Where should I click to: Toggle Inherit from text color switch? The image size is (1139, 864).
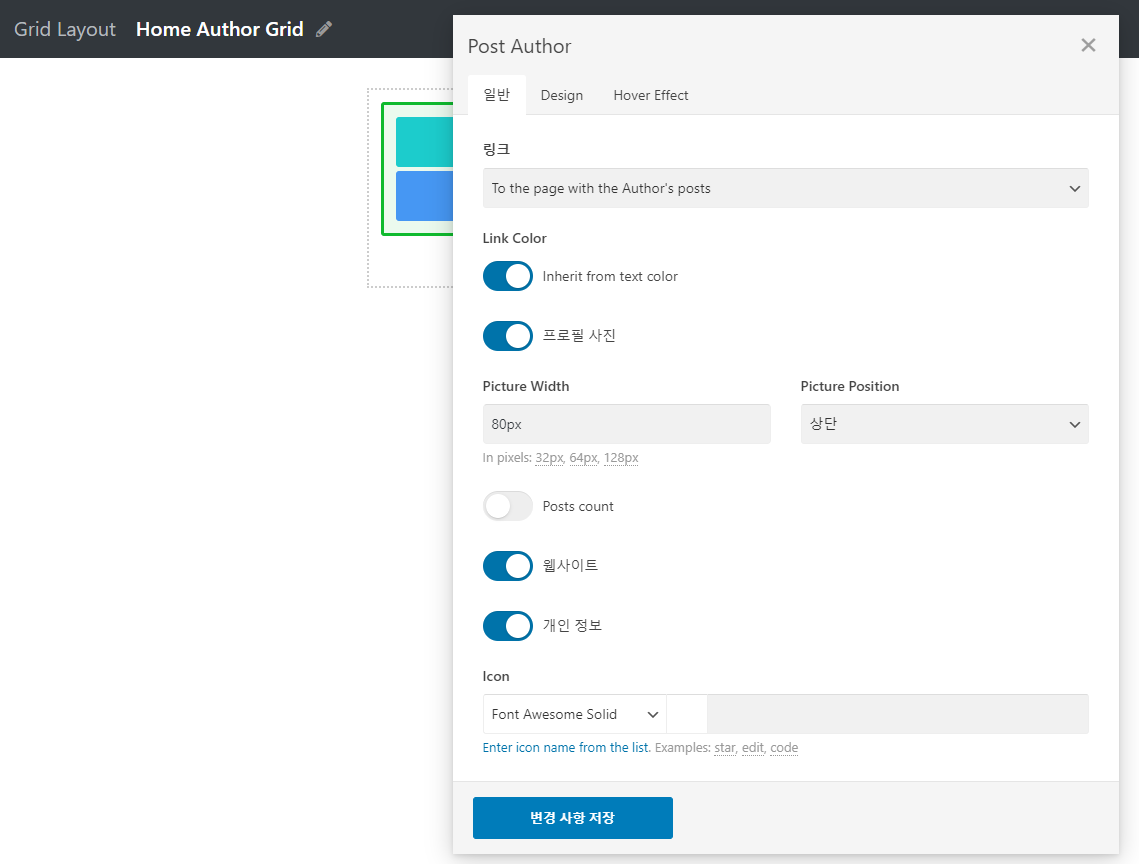[508, 276]
